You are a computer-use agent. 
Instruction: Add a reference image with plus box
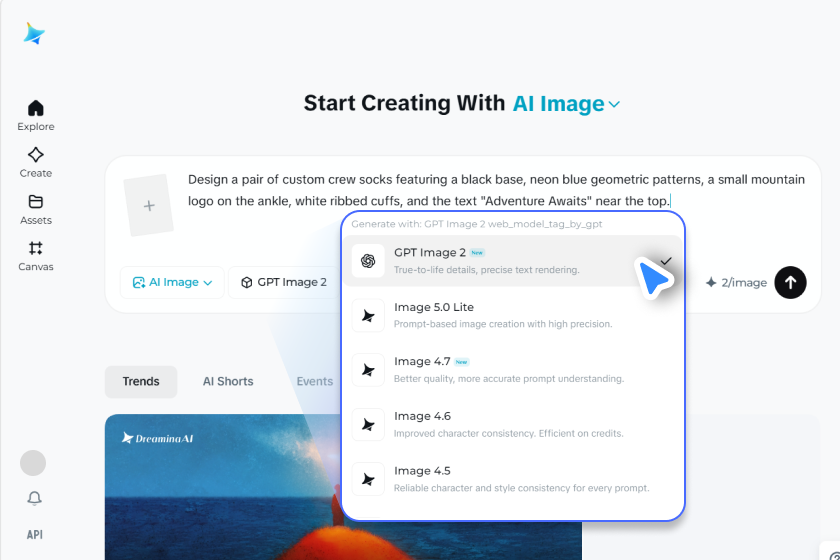pyautogui.click(x=148, y=205)
